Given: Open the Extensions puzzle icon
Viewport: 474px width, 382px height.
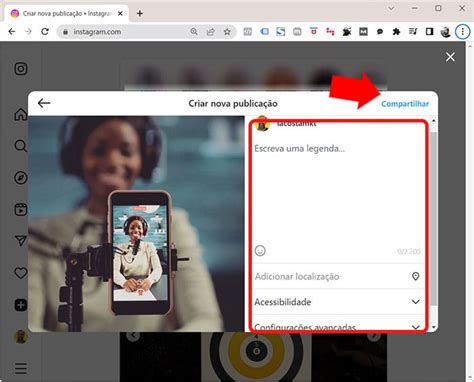Looking at the screenshot, I should pyautogui.click(x=396, y=32).
